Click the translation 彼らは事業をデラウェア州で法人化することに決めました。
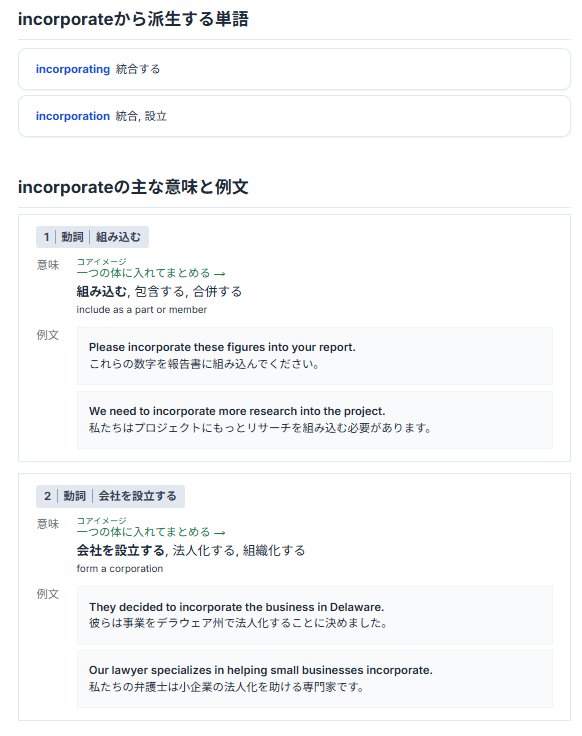 pyautogui.click(x=238, y=623)
